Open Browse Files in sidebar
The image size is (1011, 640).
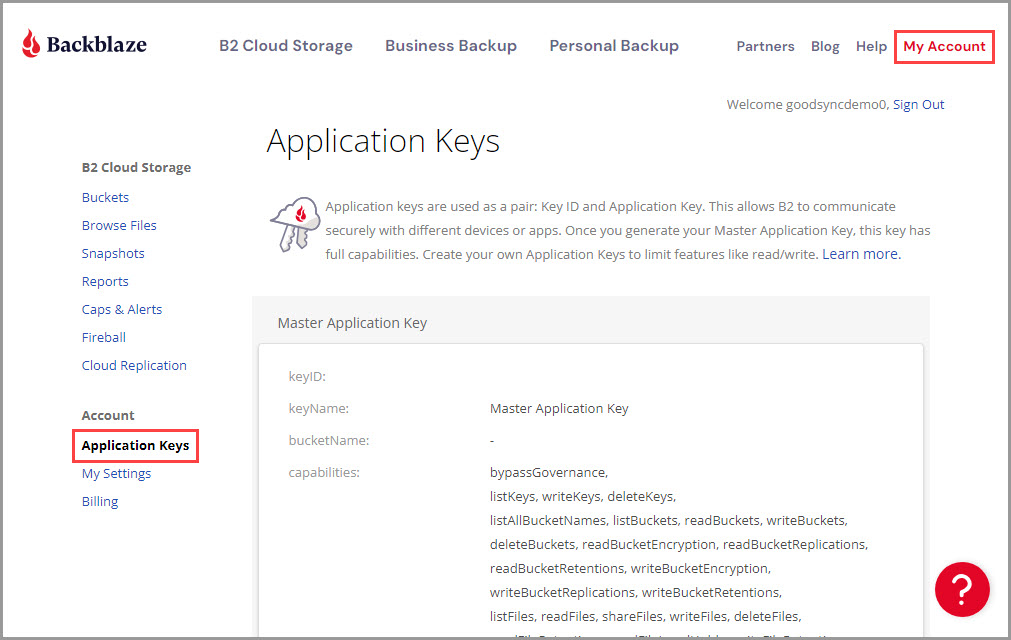coord(119,226)
